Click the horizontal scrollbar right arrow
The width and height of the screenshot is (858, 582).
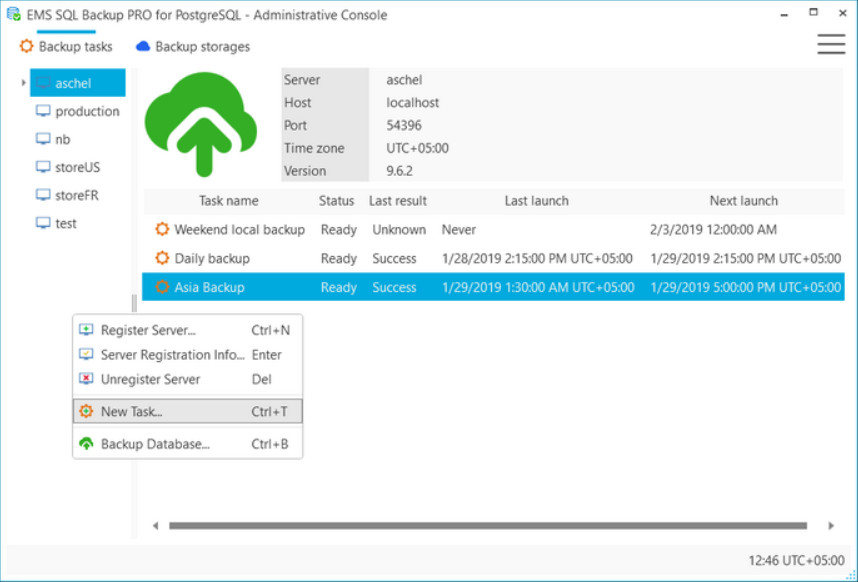tap(831, 526)
